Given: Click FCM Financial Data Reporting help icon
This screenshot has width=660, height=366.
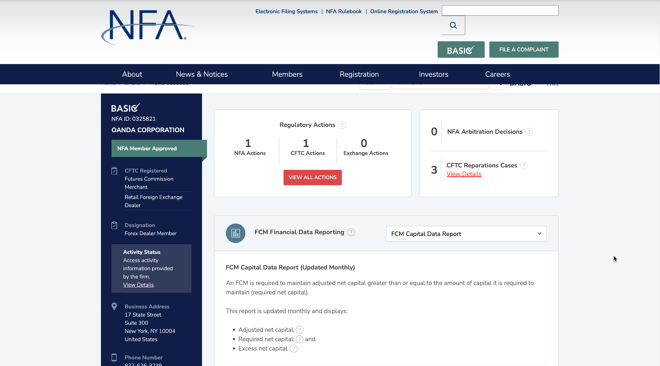Looking at the screenshot, I should click(351, 232).
